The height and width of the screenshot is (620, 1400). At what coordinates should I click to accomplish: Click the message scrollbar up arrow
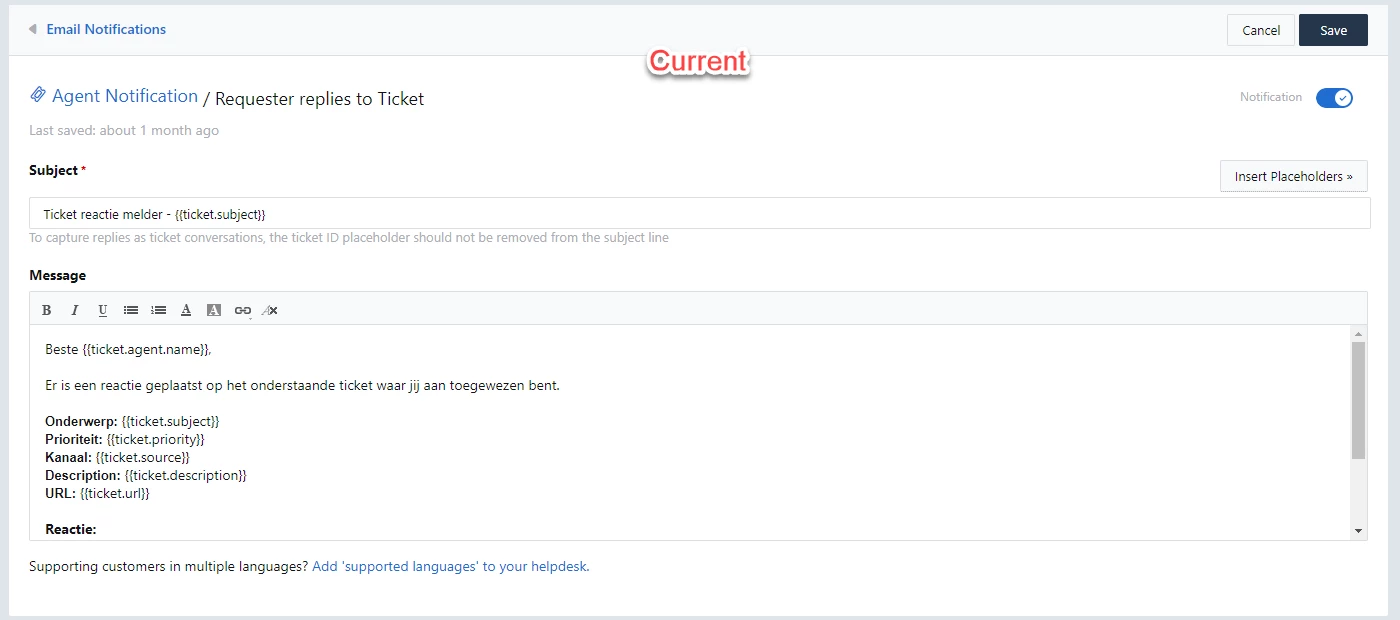1358,333
